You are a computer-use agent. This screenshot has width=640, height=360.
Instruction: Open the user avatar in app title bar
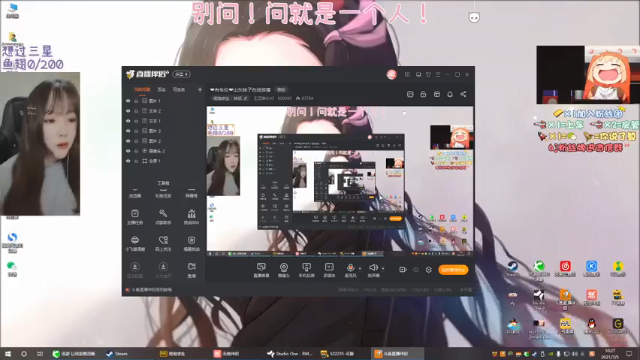pyautogui.click(x=391, y=74)
